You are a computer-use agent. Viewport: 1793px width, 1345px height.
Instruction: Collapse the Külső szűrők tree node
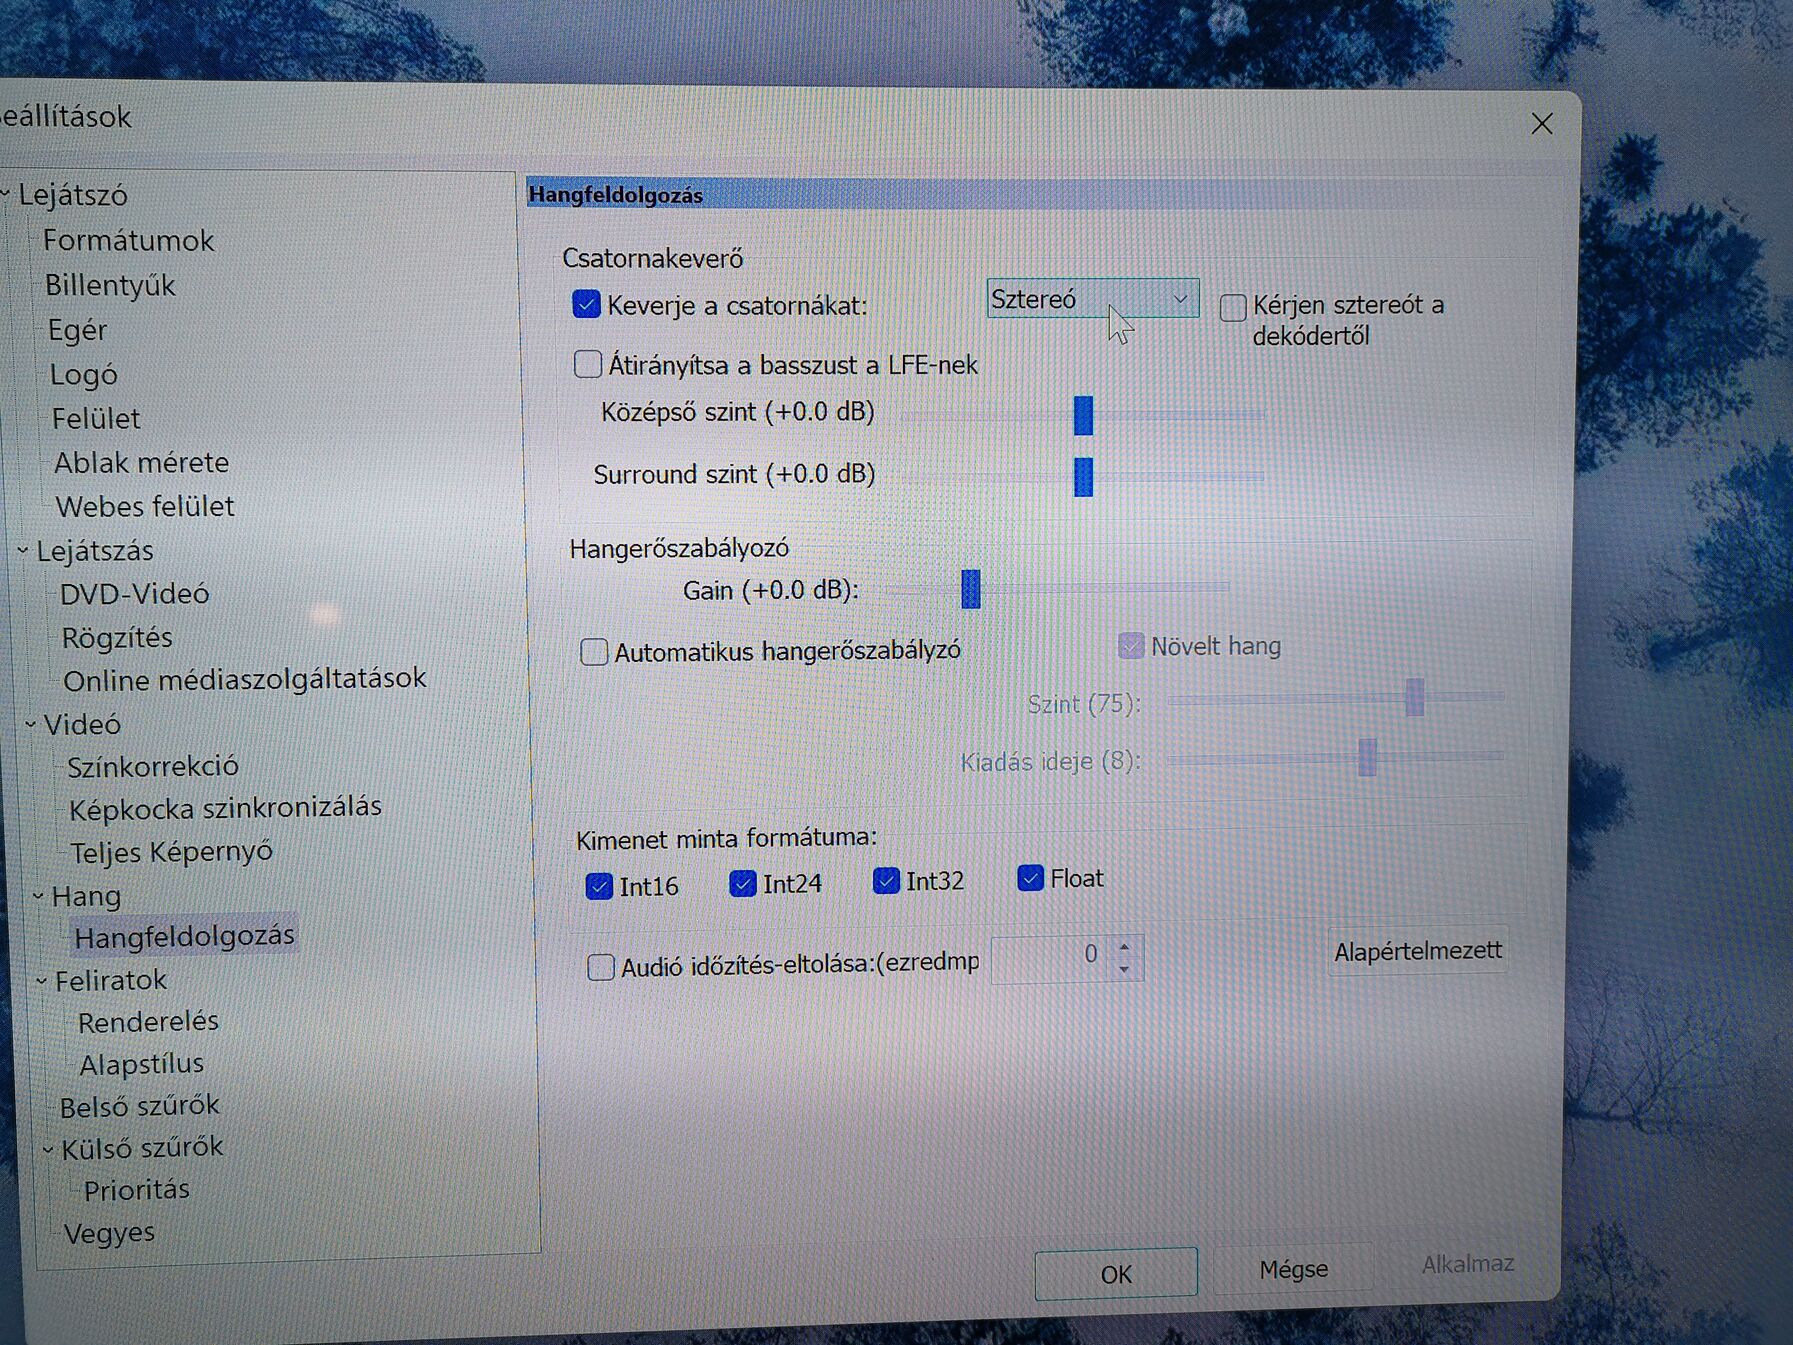click(48, 1150)
